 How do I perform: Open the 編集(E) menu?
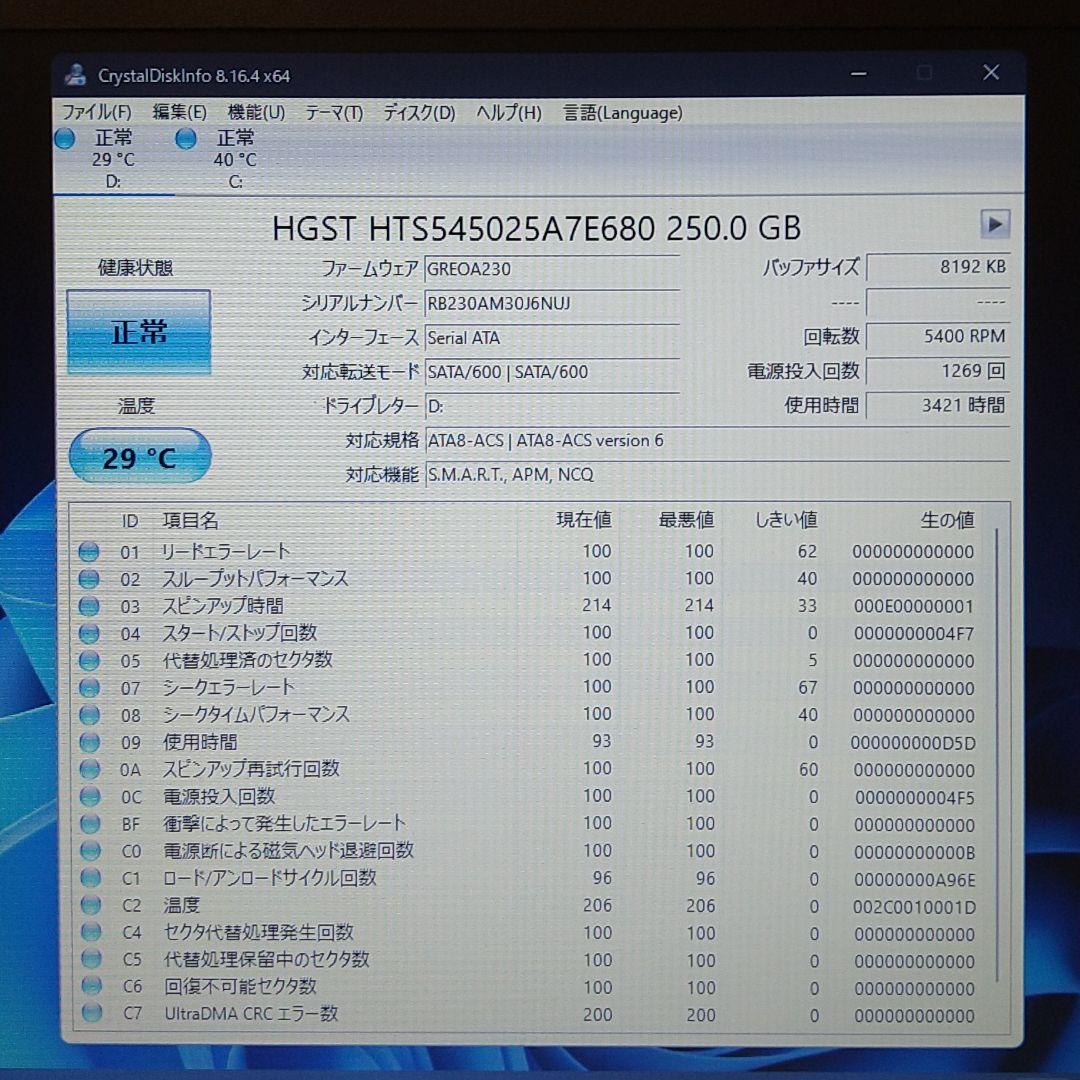[179, 112]
